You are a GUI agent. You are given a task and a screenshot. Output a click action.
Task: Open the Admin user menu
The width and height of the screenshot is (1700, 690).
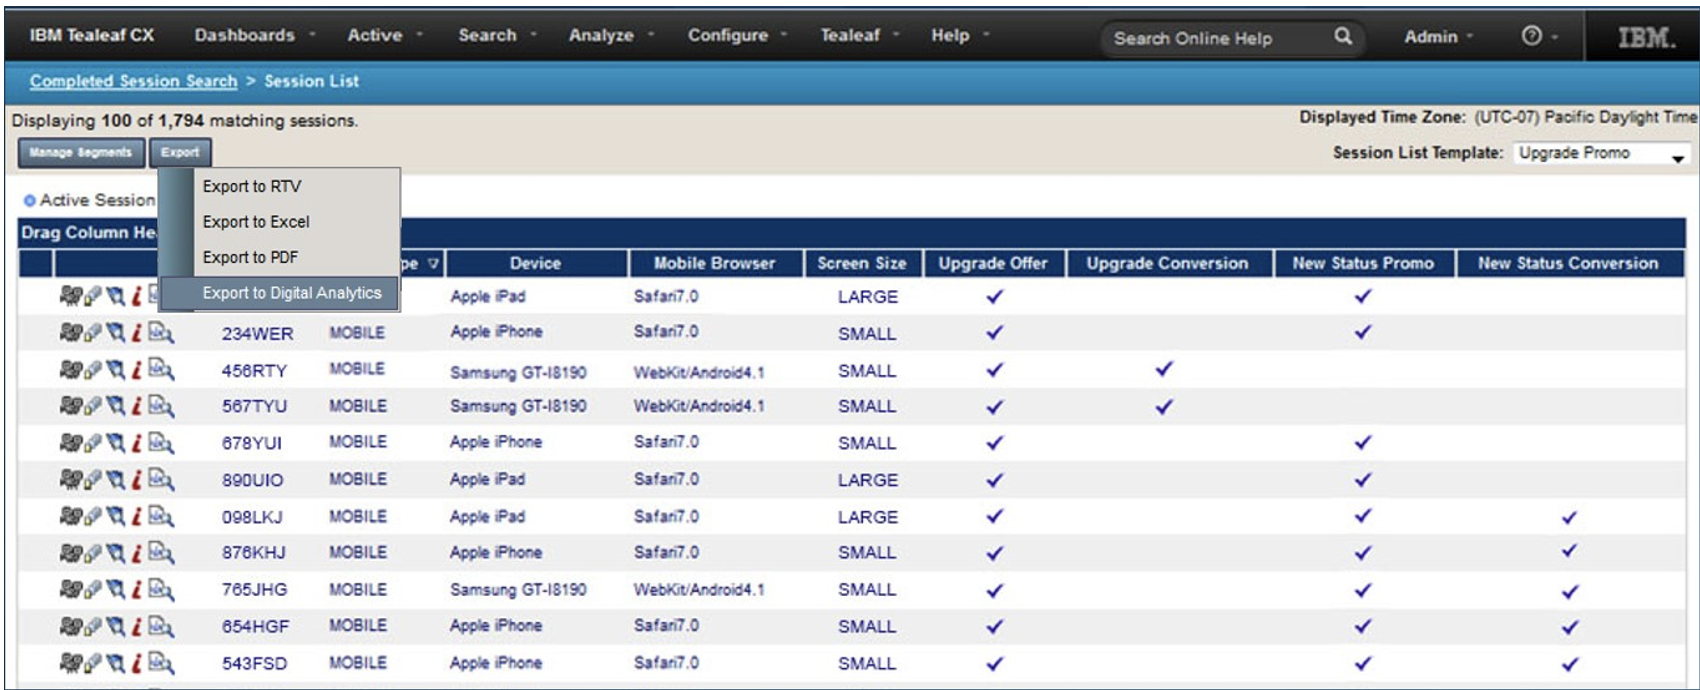1438,37
